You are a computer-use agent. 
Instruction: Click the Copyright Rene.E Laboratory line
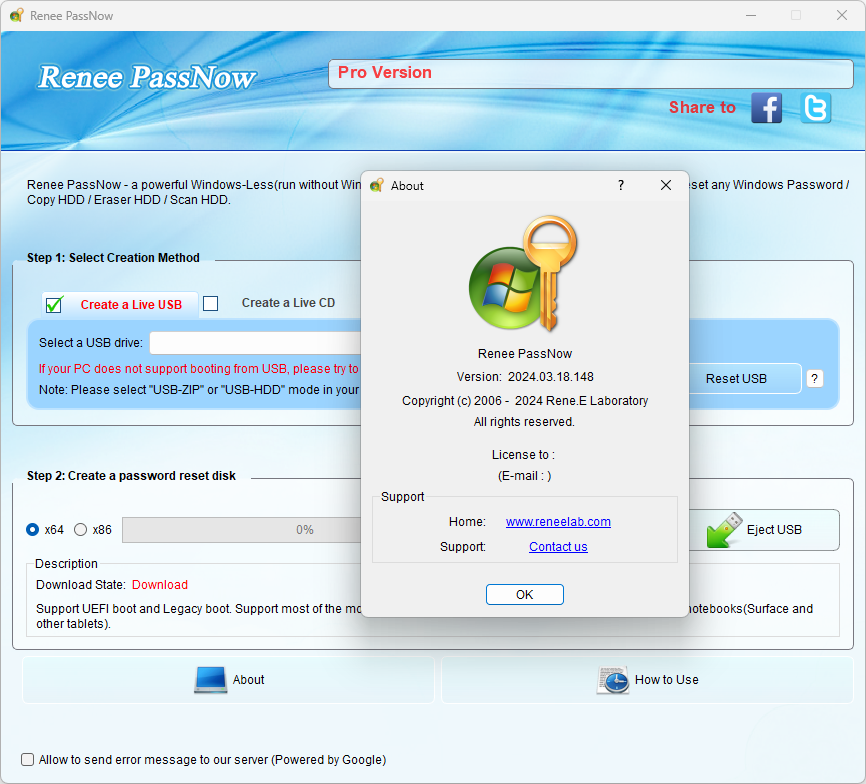pyautogui.click(x=525, y=401)
